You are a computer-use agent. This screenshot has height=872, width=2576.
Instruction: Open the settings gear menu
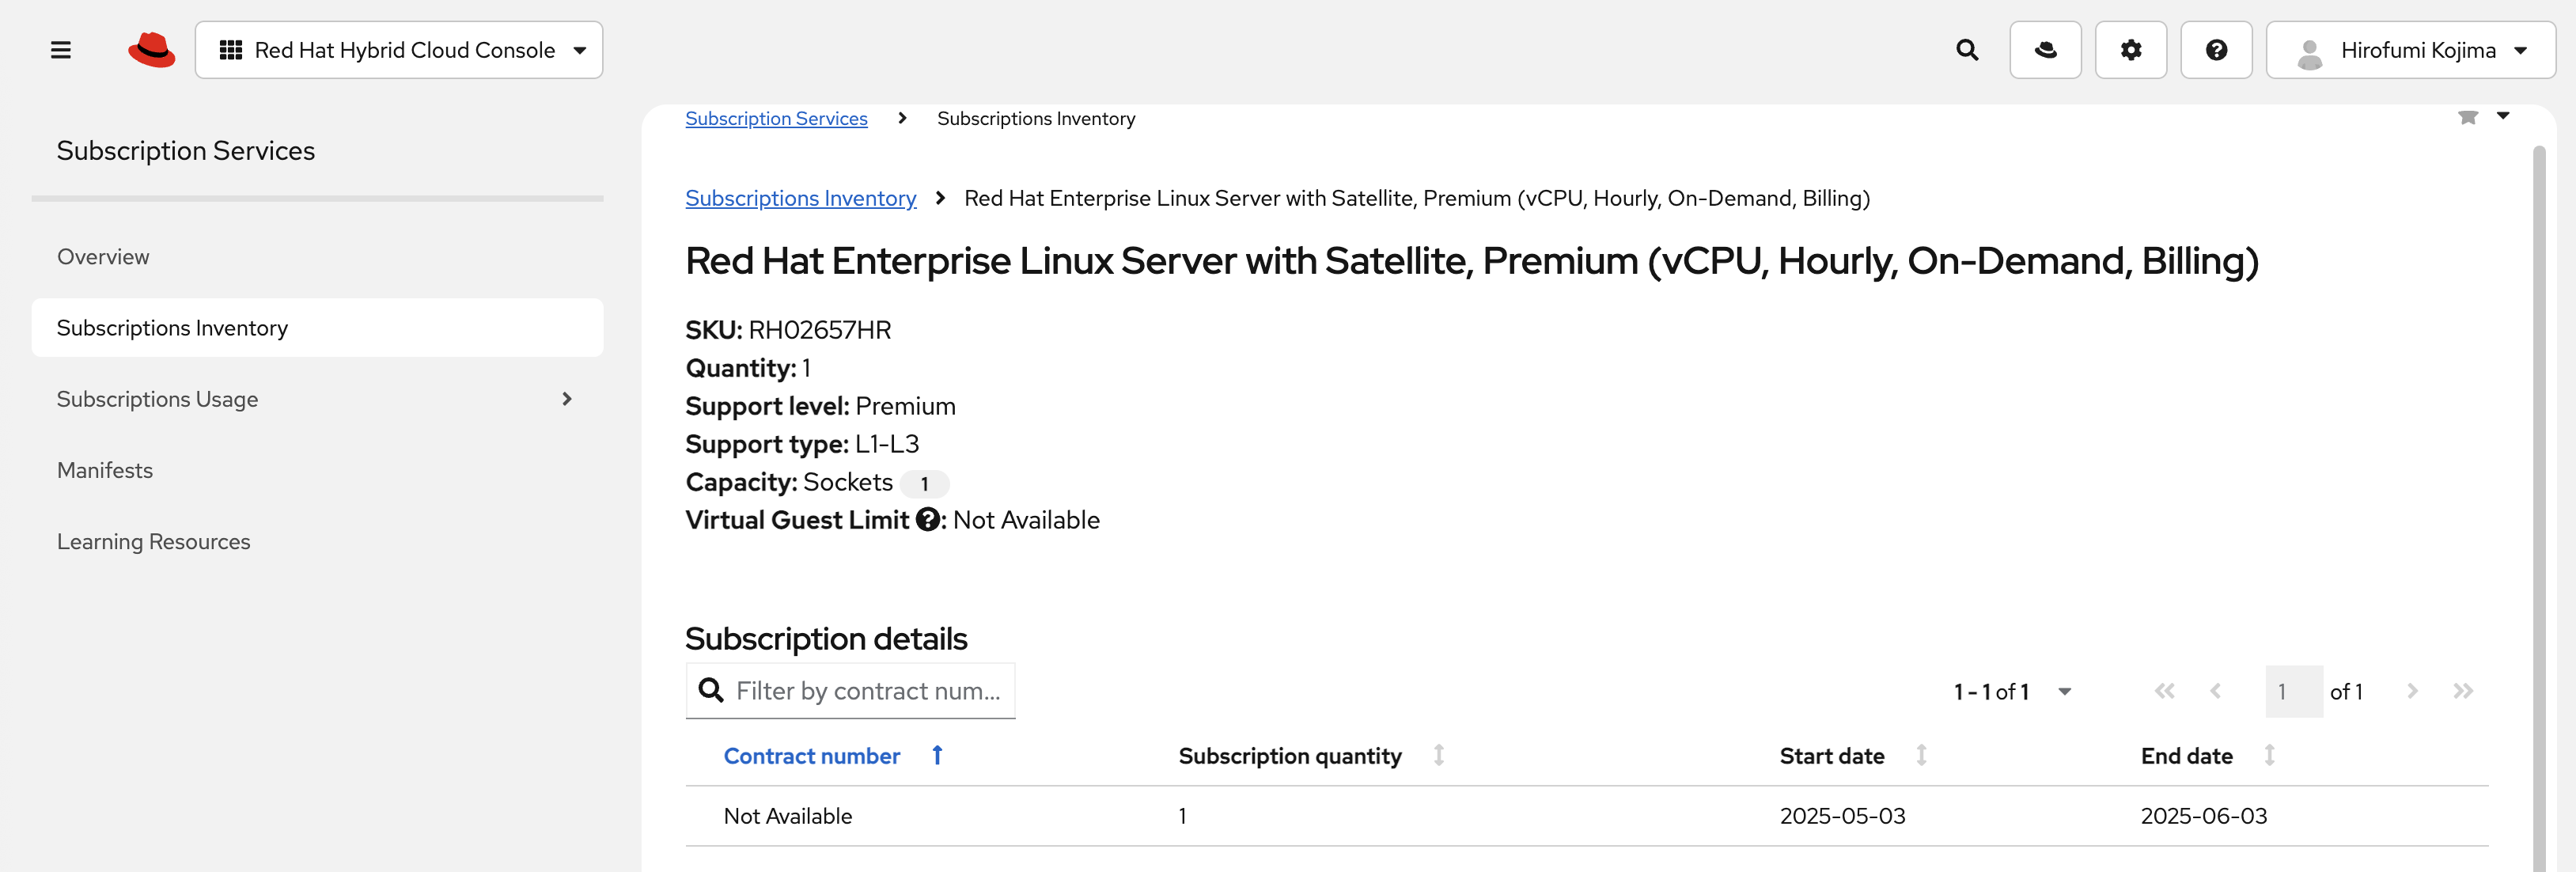point(2131,50)
